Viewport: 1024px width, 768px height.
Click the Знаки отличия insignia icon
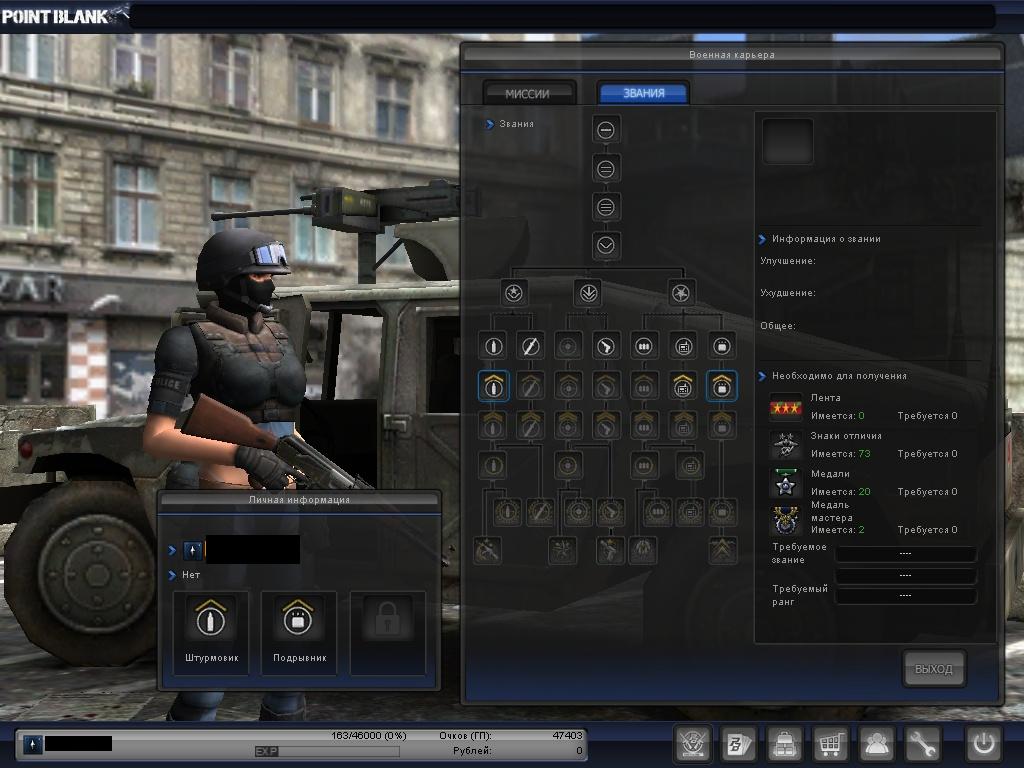(x=785, y=445)
